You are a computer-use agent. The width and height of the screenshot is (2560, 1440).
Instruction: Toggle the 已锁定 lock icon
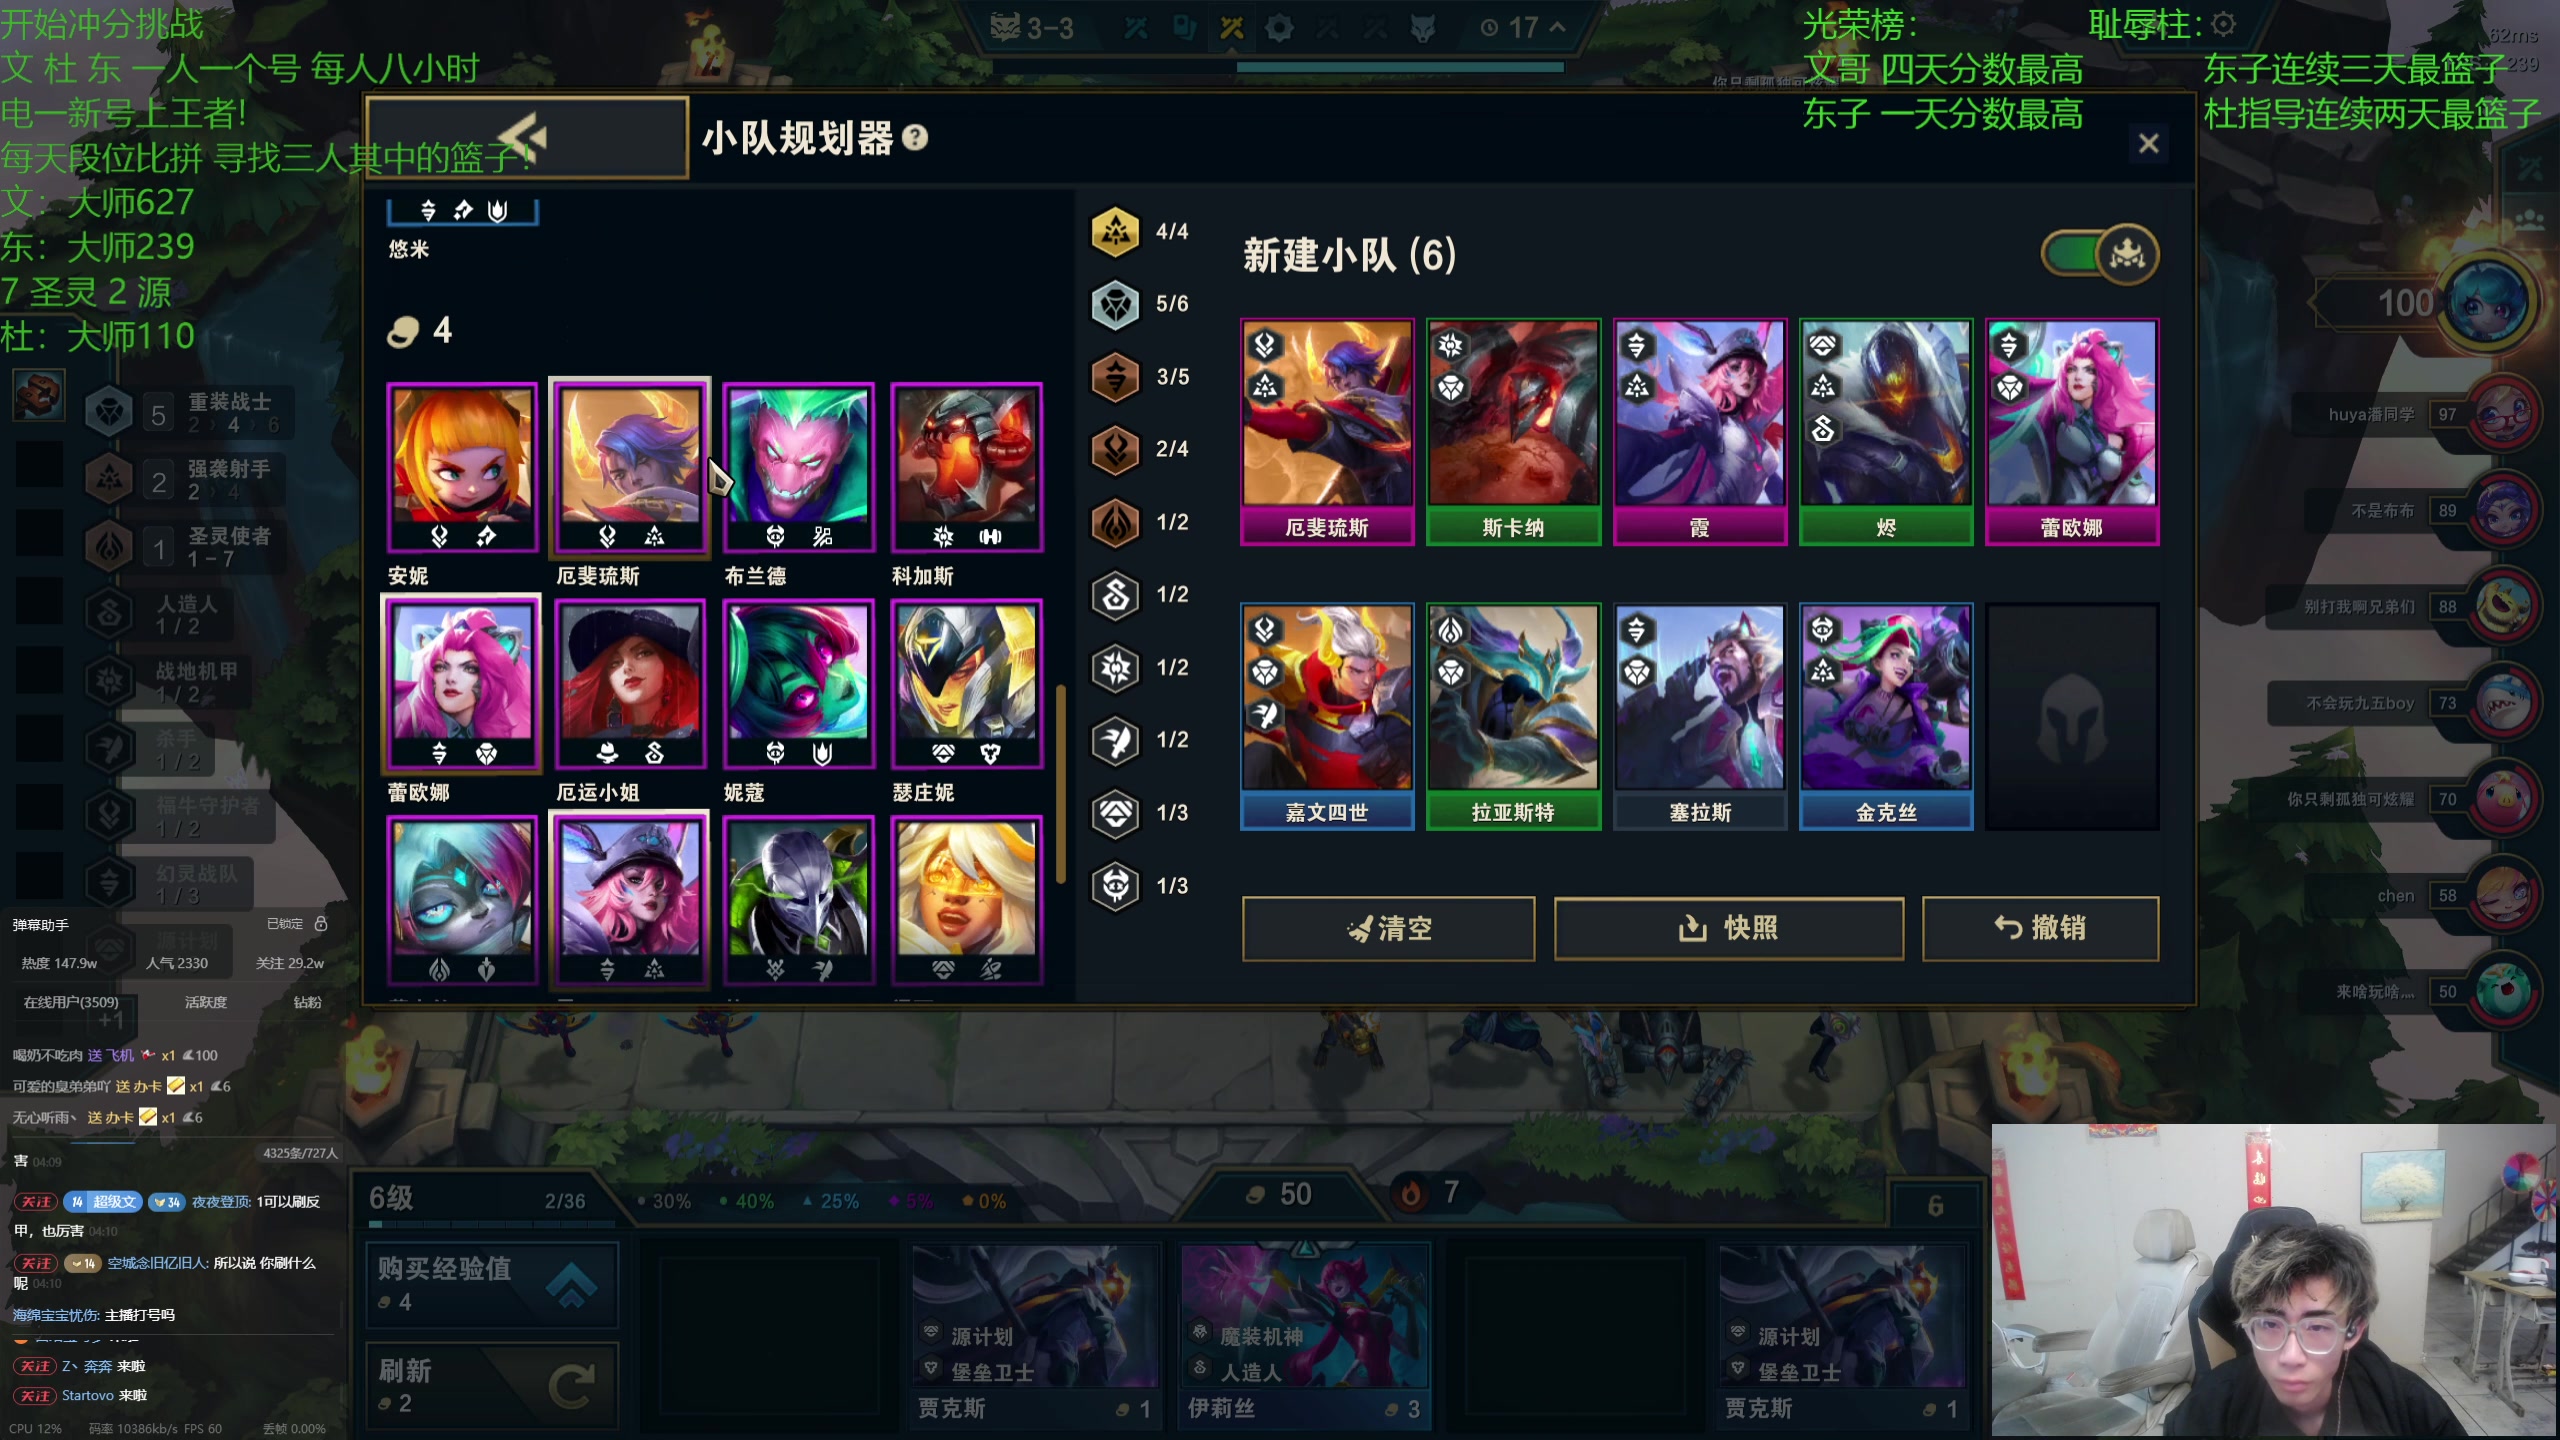point(321,924)
